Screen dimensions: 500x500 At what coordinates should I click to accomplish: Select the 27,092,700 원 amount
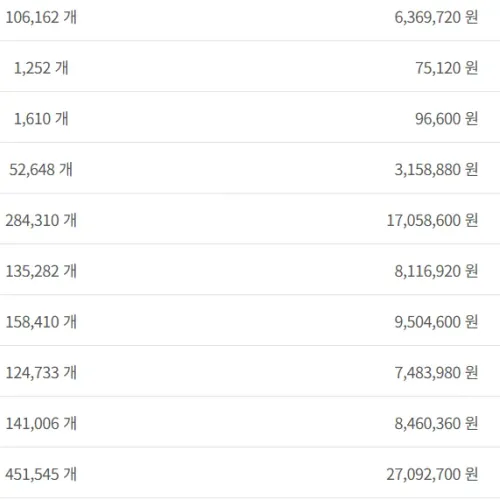click(x=432, y=474)
